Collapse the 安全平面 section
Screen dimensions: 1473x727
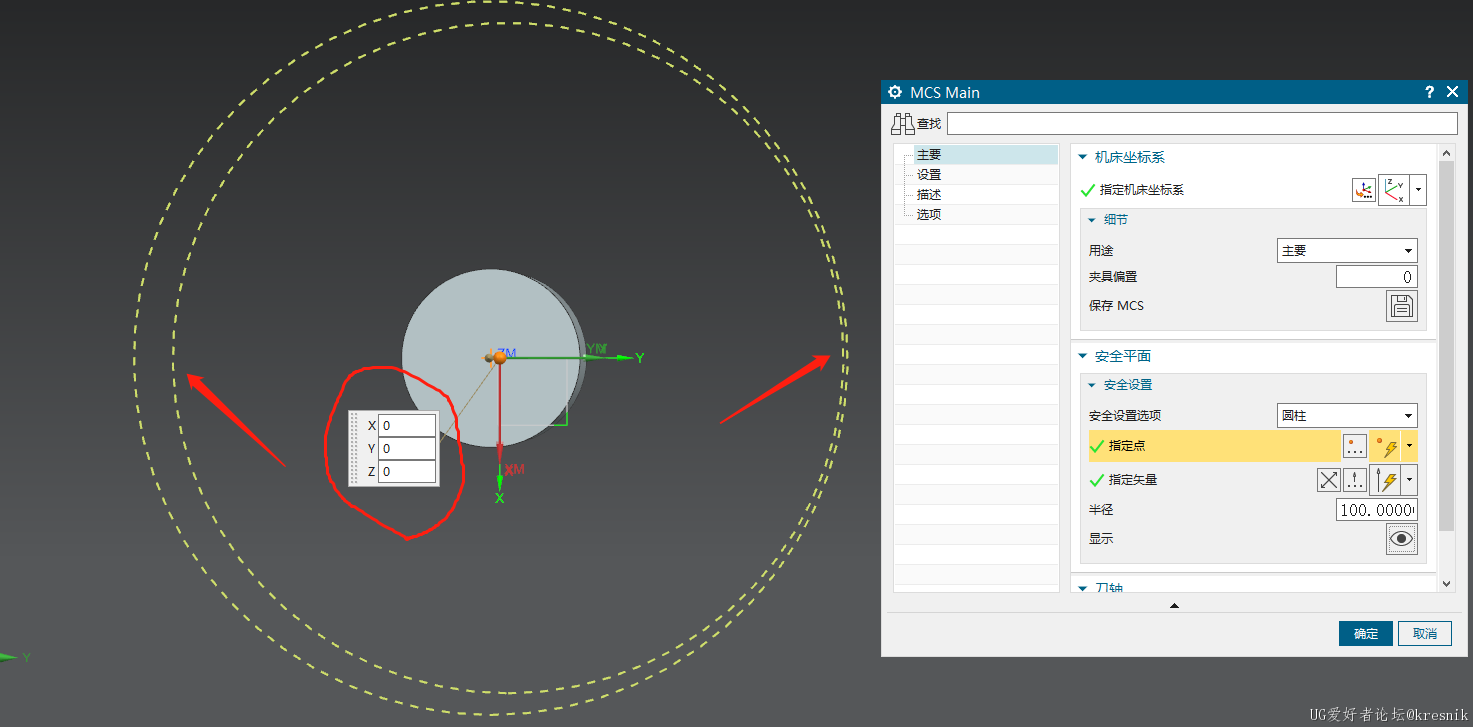pos(1082,356)
